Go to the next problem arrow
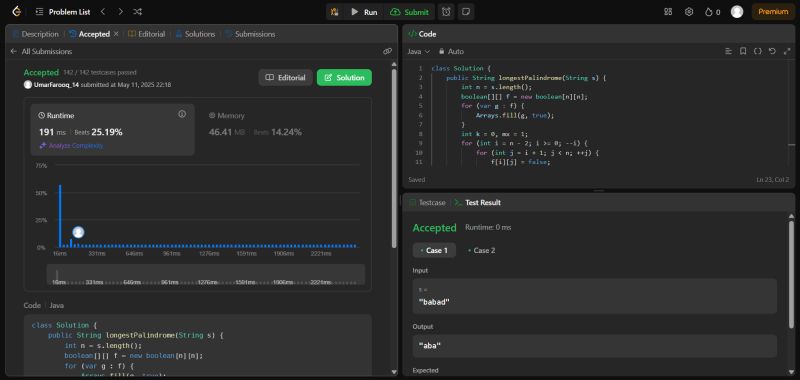The width and height of the screenshot is (800, 380). pyautogui.click(x=120, y=11)
